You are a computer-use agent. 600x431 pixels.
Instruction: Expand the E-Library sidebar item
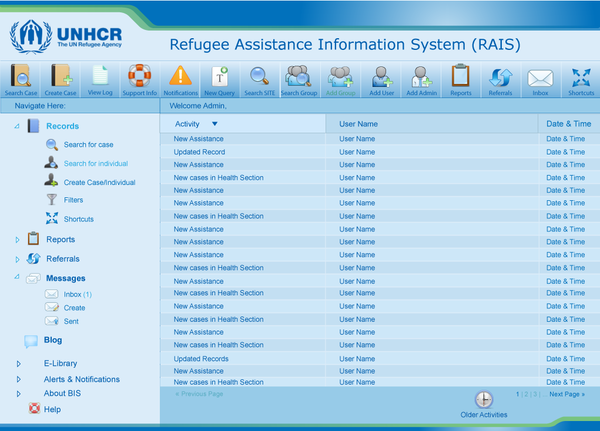click(18, 364)
